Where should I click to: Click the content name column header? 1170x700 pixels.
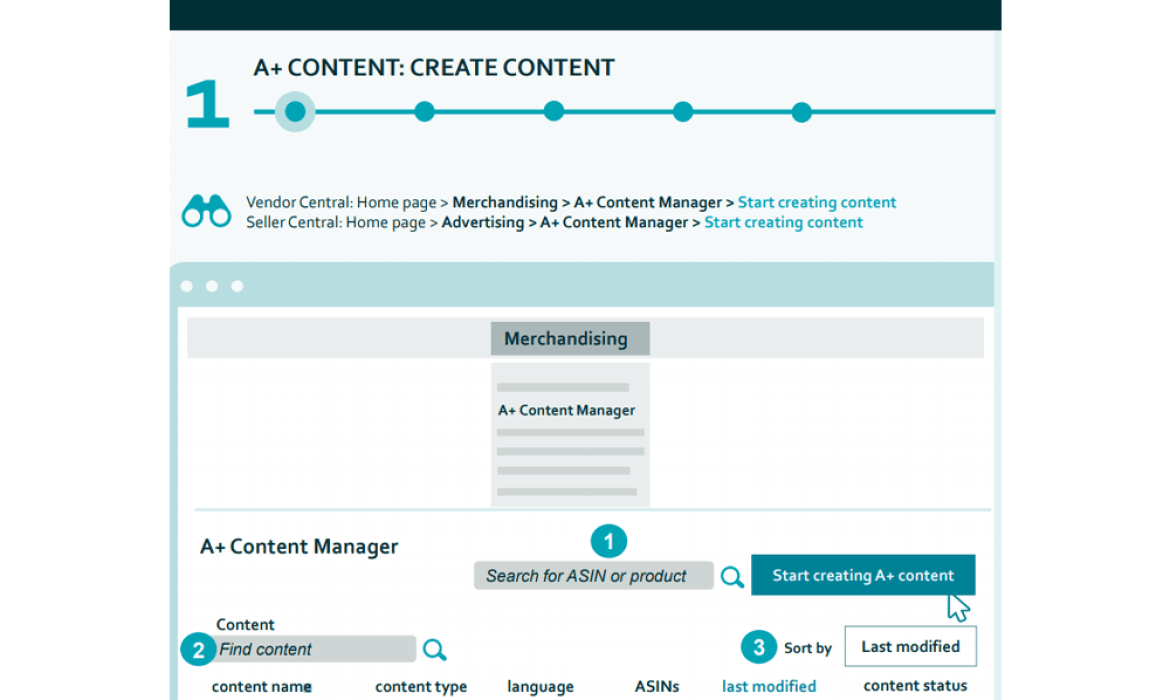click(x=261, y=687)
